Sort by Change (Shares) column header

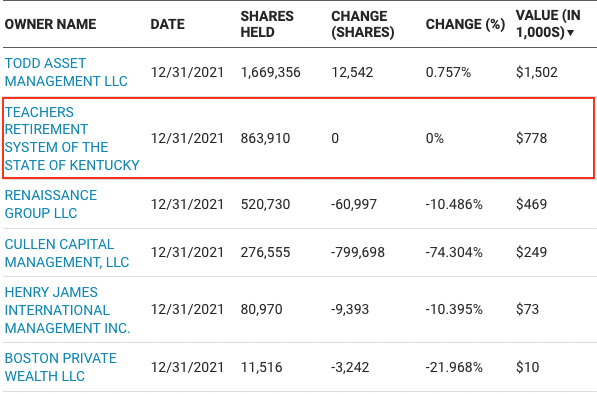pos(362,24)
